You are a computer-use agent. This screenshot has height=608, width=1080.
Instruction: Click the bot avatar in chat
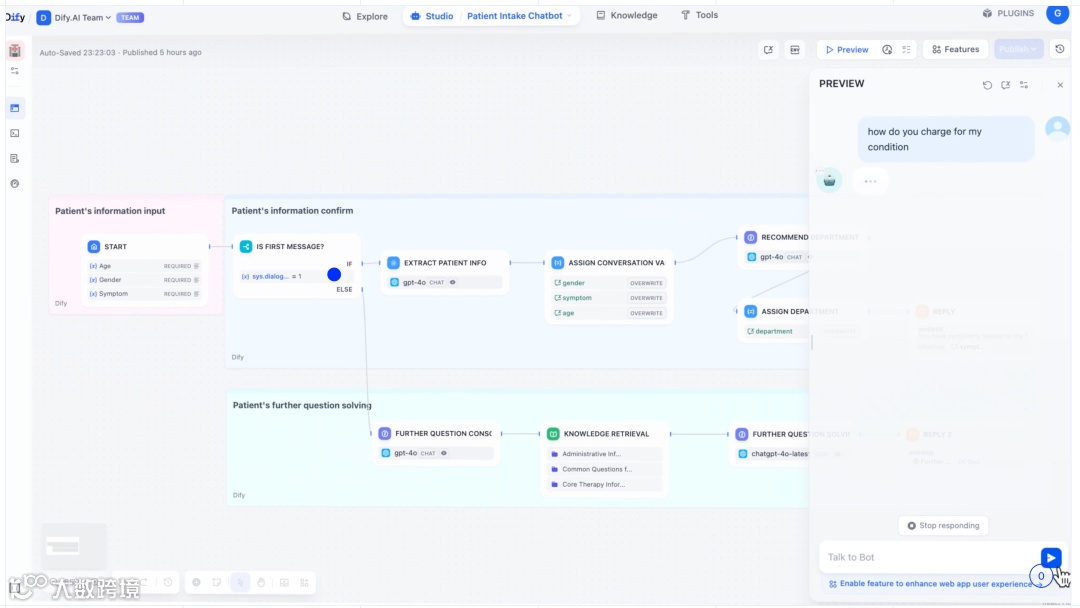829,180
